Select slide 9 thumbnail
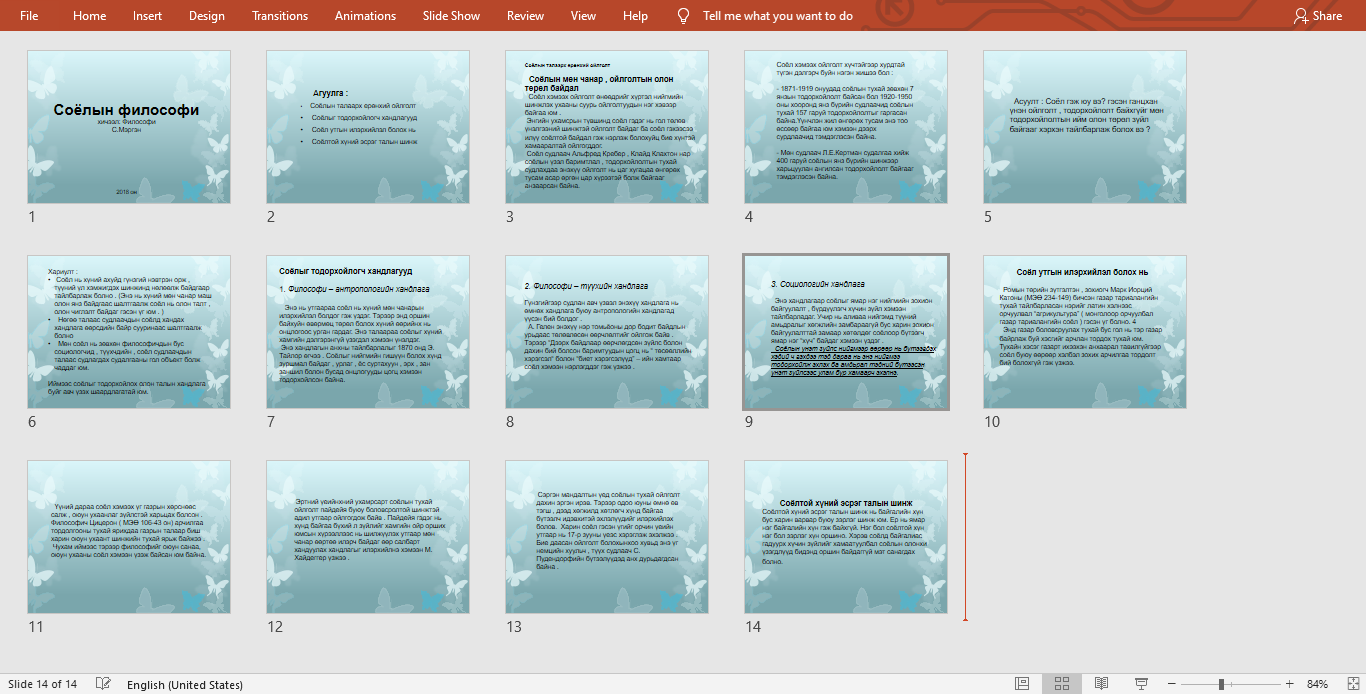The height and width of the screenshot is (694, 1366). click(x=846, y=332)
